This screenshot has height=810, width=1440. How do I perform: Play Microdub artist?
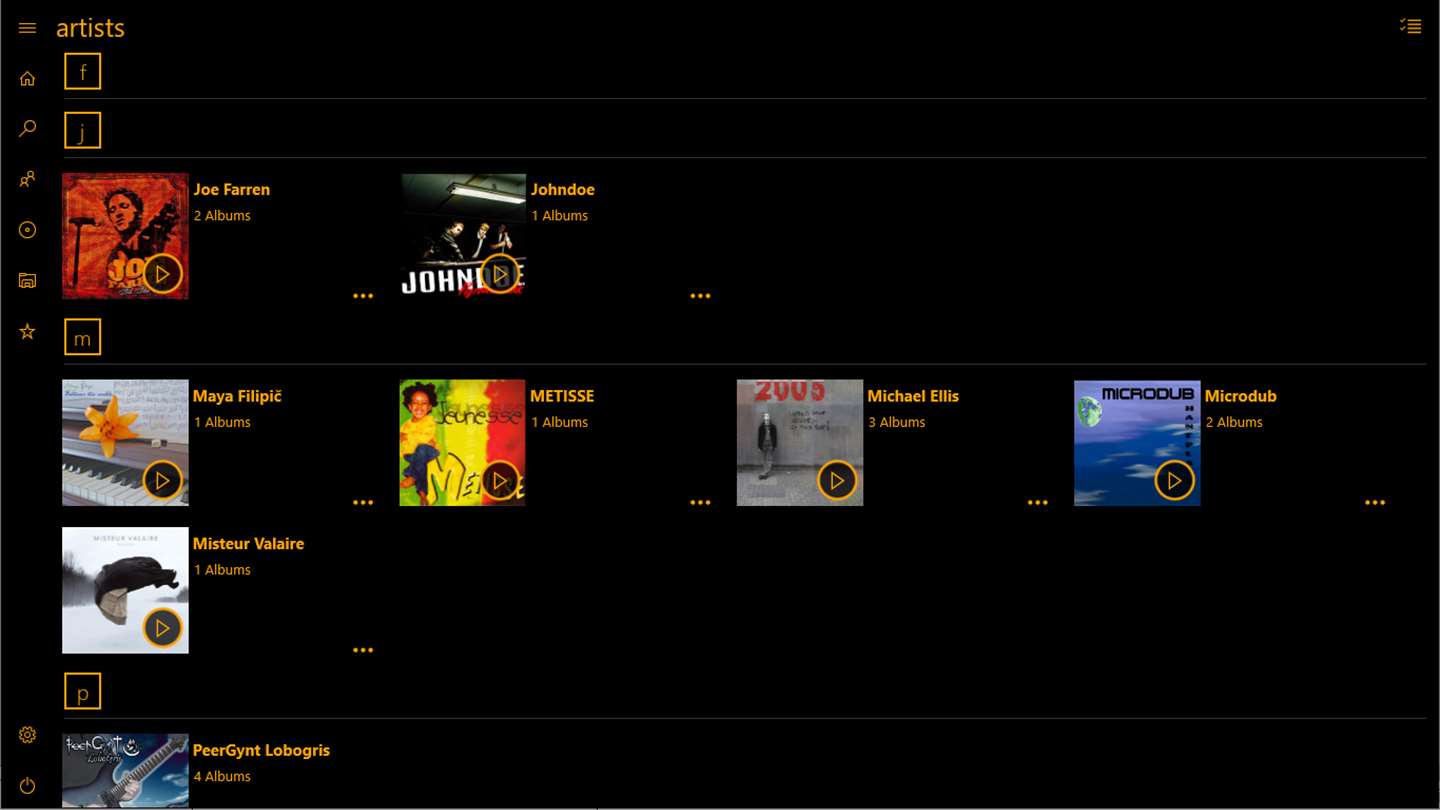[1174, 481]
